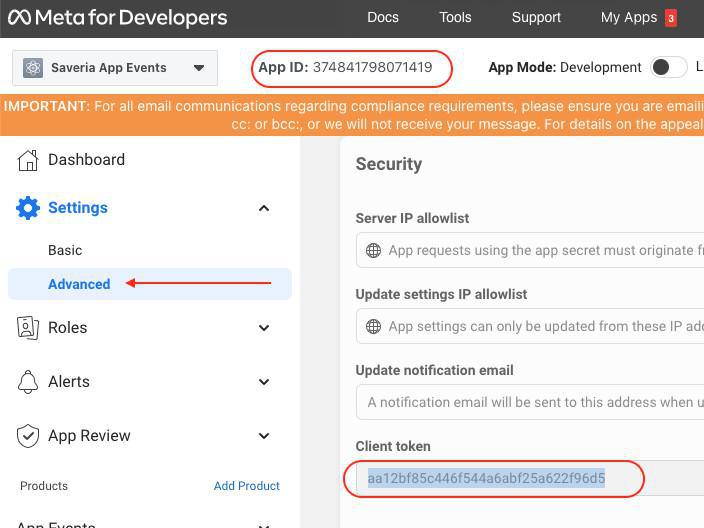704x528 pixels.
Task: Expand the Roles section chevron
Action: click(x=264, y=328)
